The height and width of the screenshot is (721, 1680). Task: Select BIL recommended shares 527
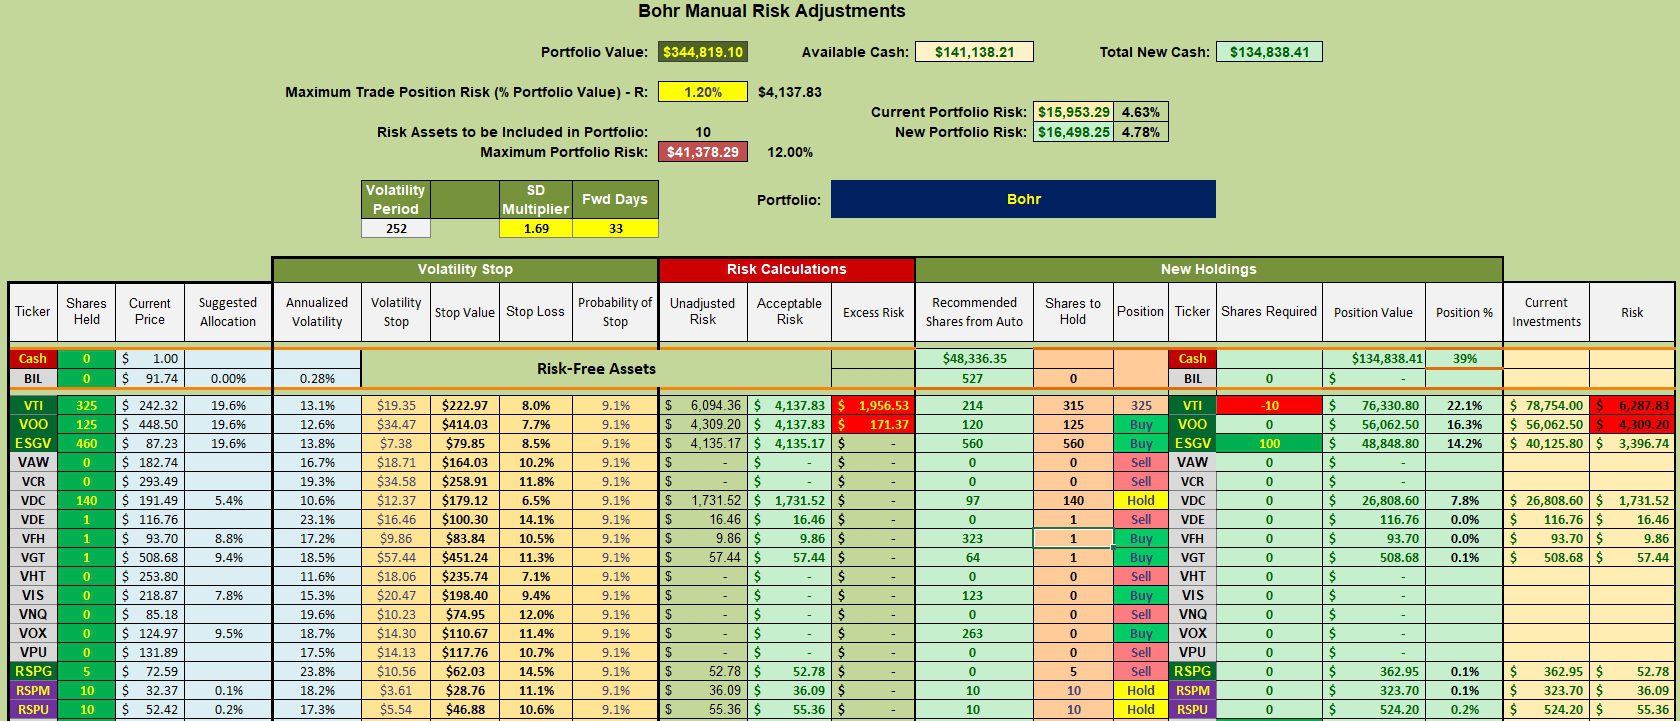[x=974, y=379]
